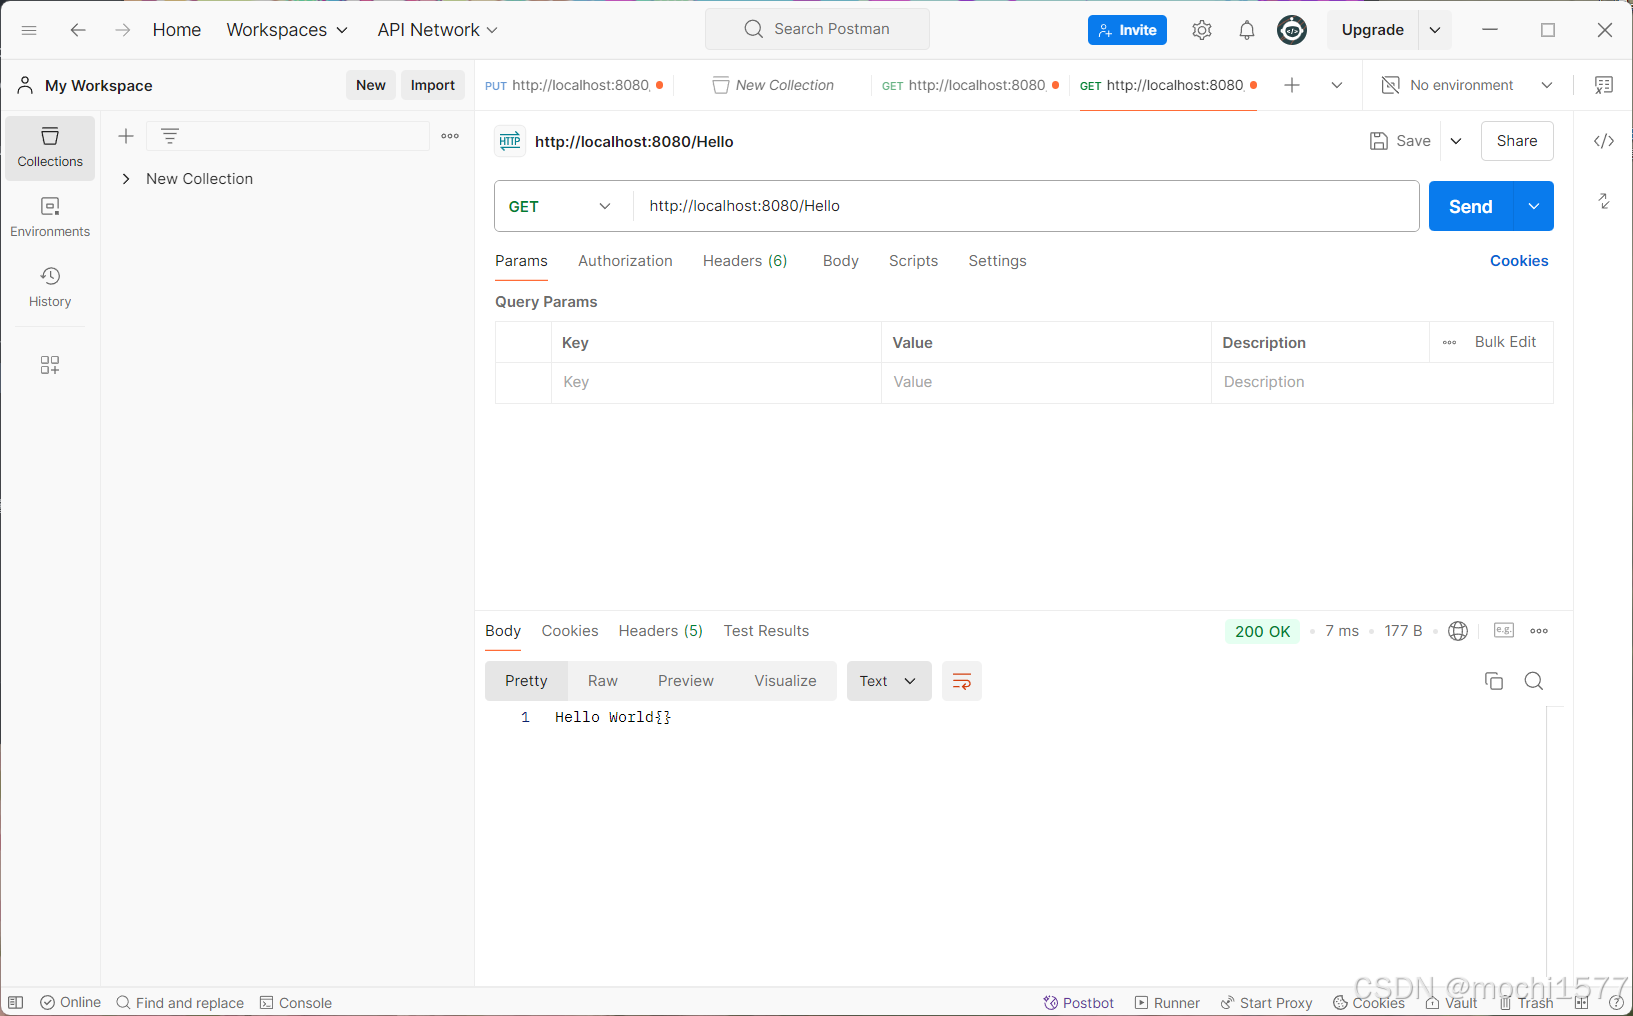This screenshot has width=1633, height=1016.
Task: Open the Environments sidebar panel
Action: [50, 218]
